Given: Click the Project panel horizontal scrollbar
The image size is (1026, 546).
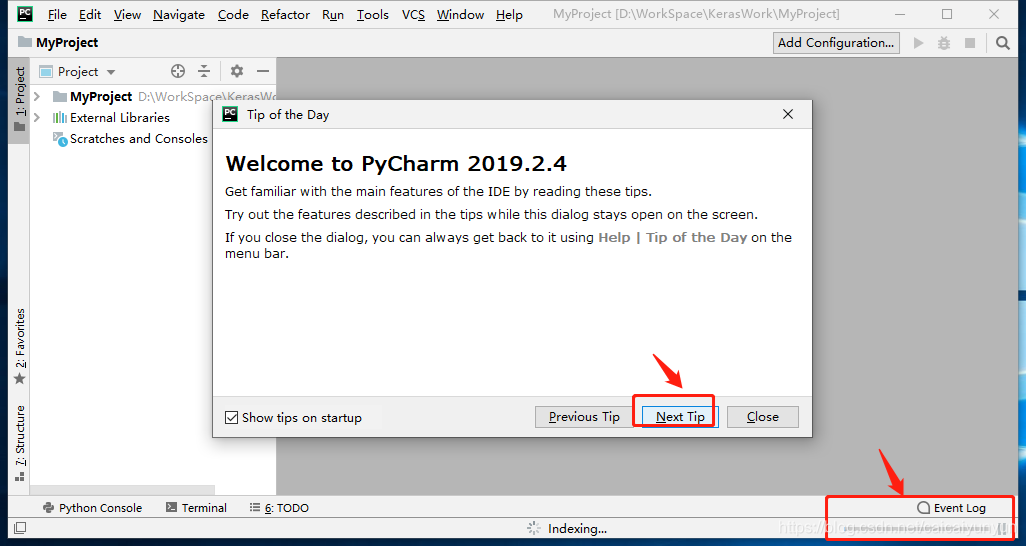Looking at the screenshot, I should point(122,490).
